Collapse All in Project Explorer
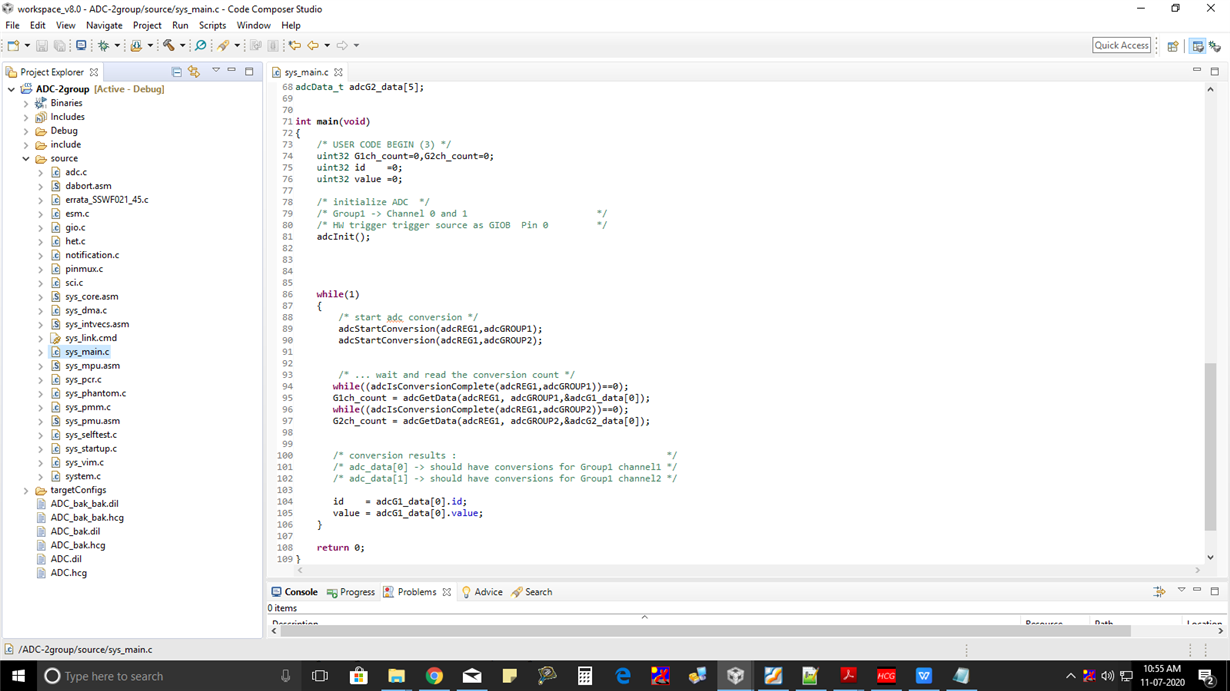1230x691 pixels. click(177, 72)
